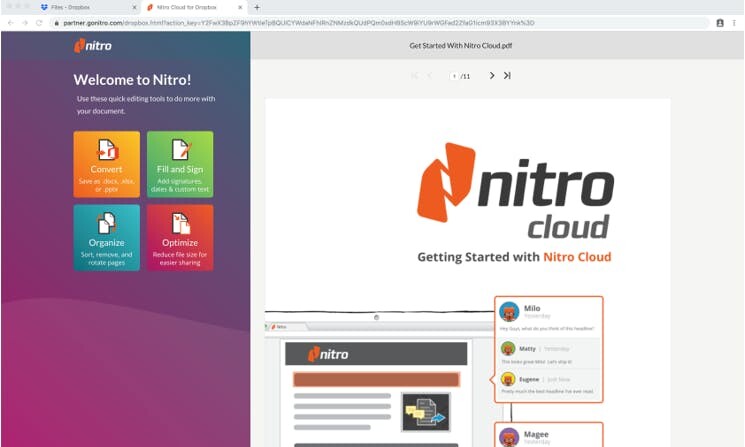Switch to the Files - Dropbox tab
The height and width of the screenshot is (447, 745).
(85, 7)
